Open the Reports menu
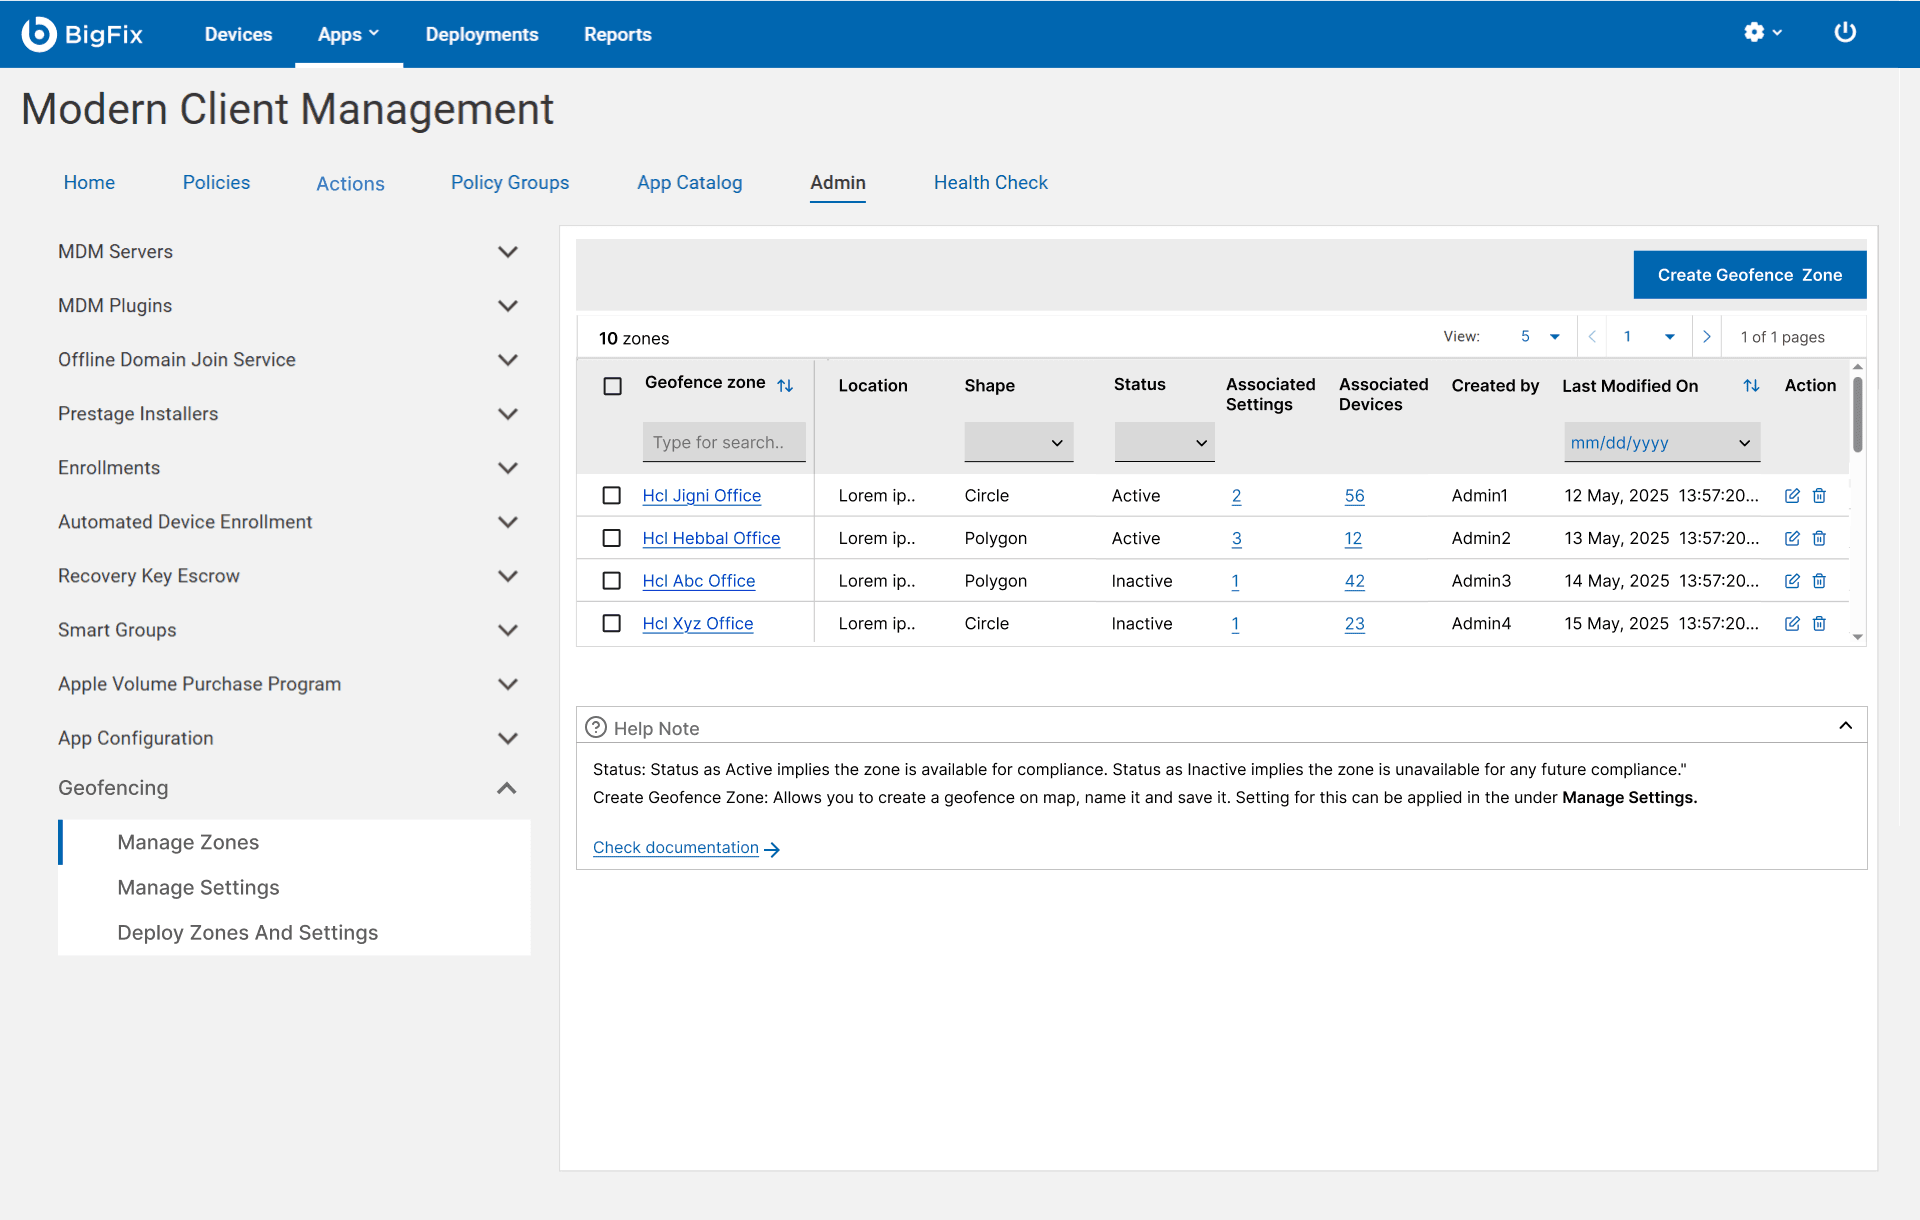The width and height of the screenshot is (1920, 1220). 618,34
